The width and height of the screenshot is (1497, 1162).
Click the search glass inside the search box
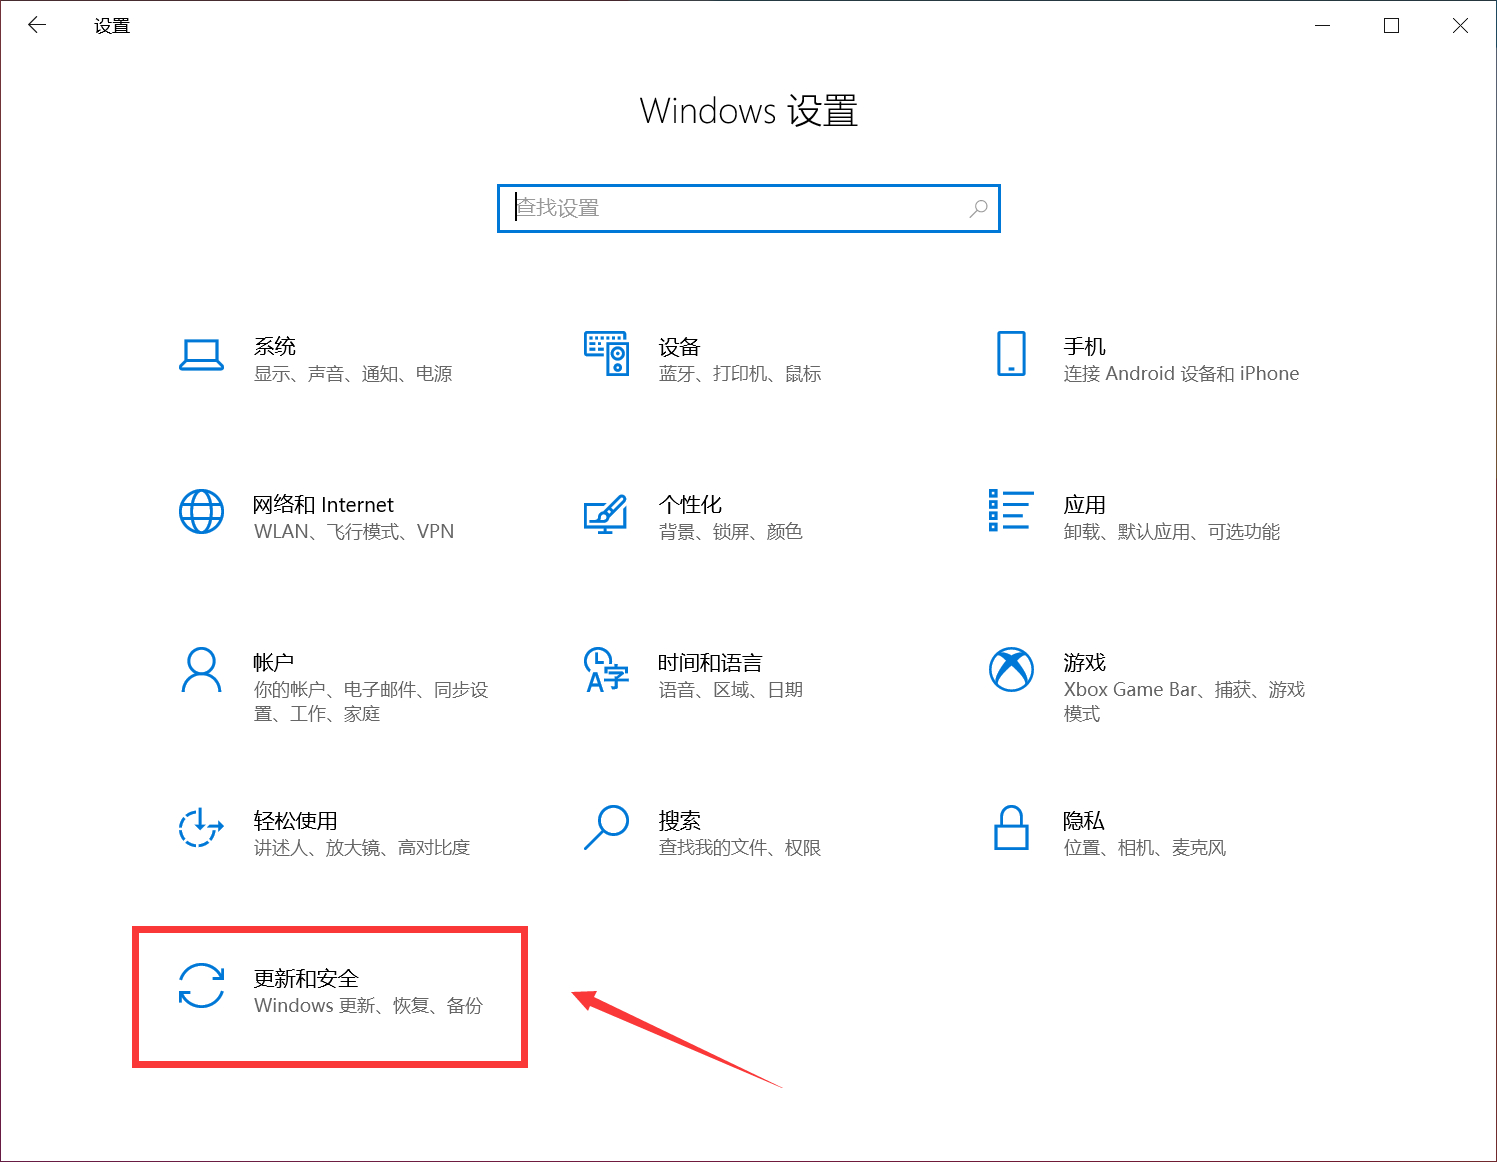tap(978, 208)
